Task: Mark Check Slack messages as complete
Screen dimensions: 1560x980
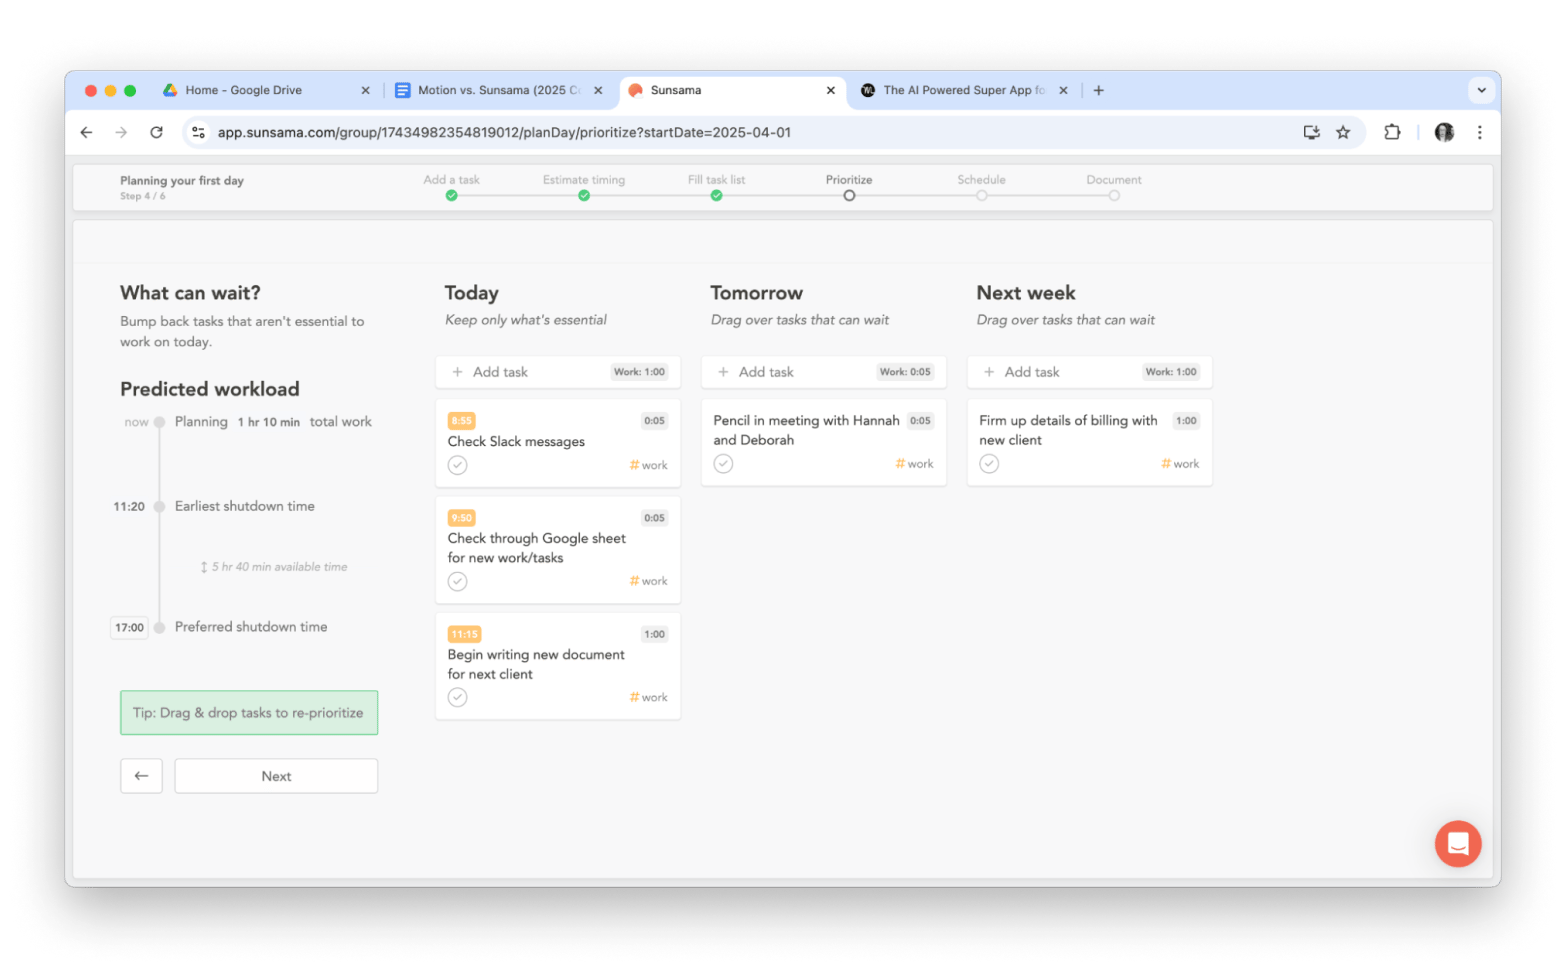Action: (x=457, y=465)
